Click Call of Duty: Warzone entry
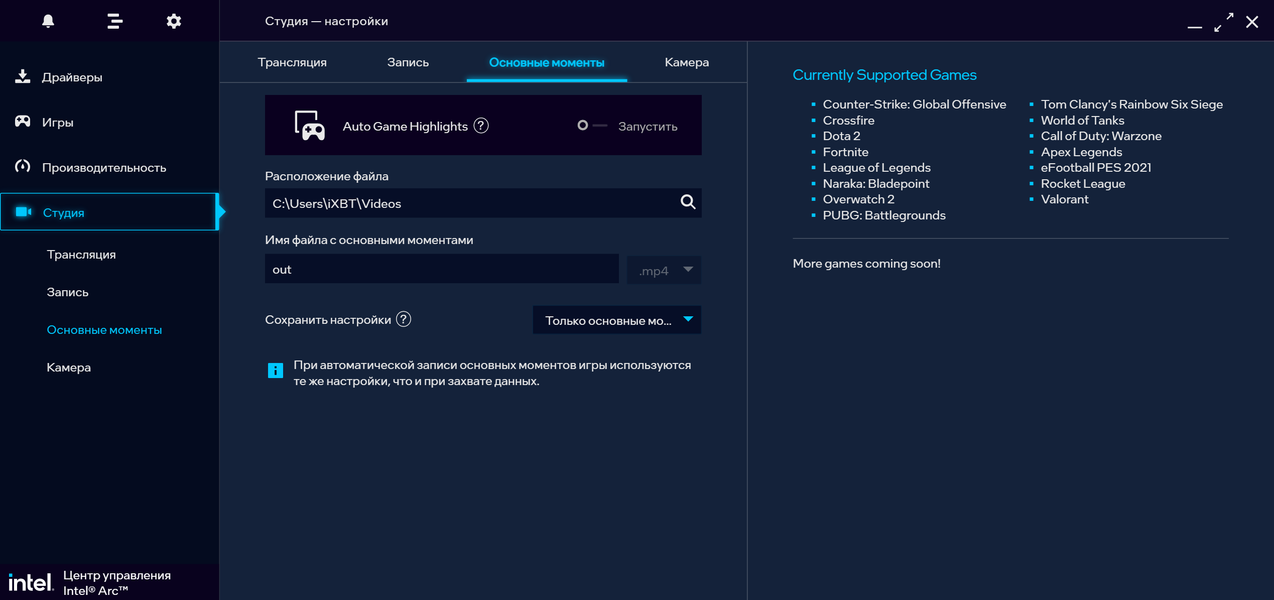Screen dimensions: 1274x600 point(1101,136)
